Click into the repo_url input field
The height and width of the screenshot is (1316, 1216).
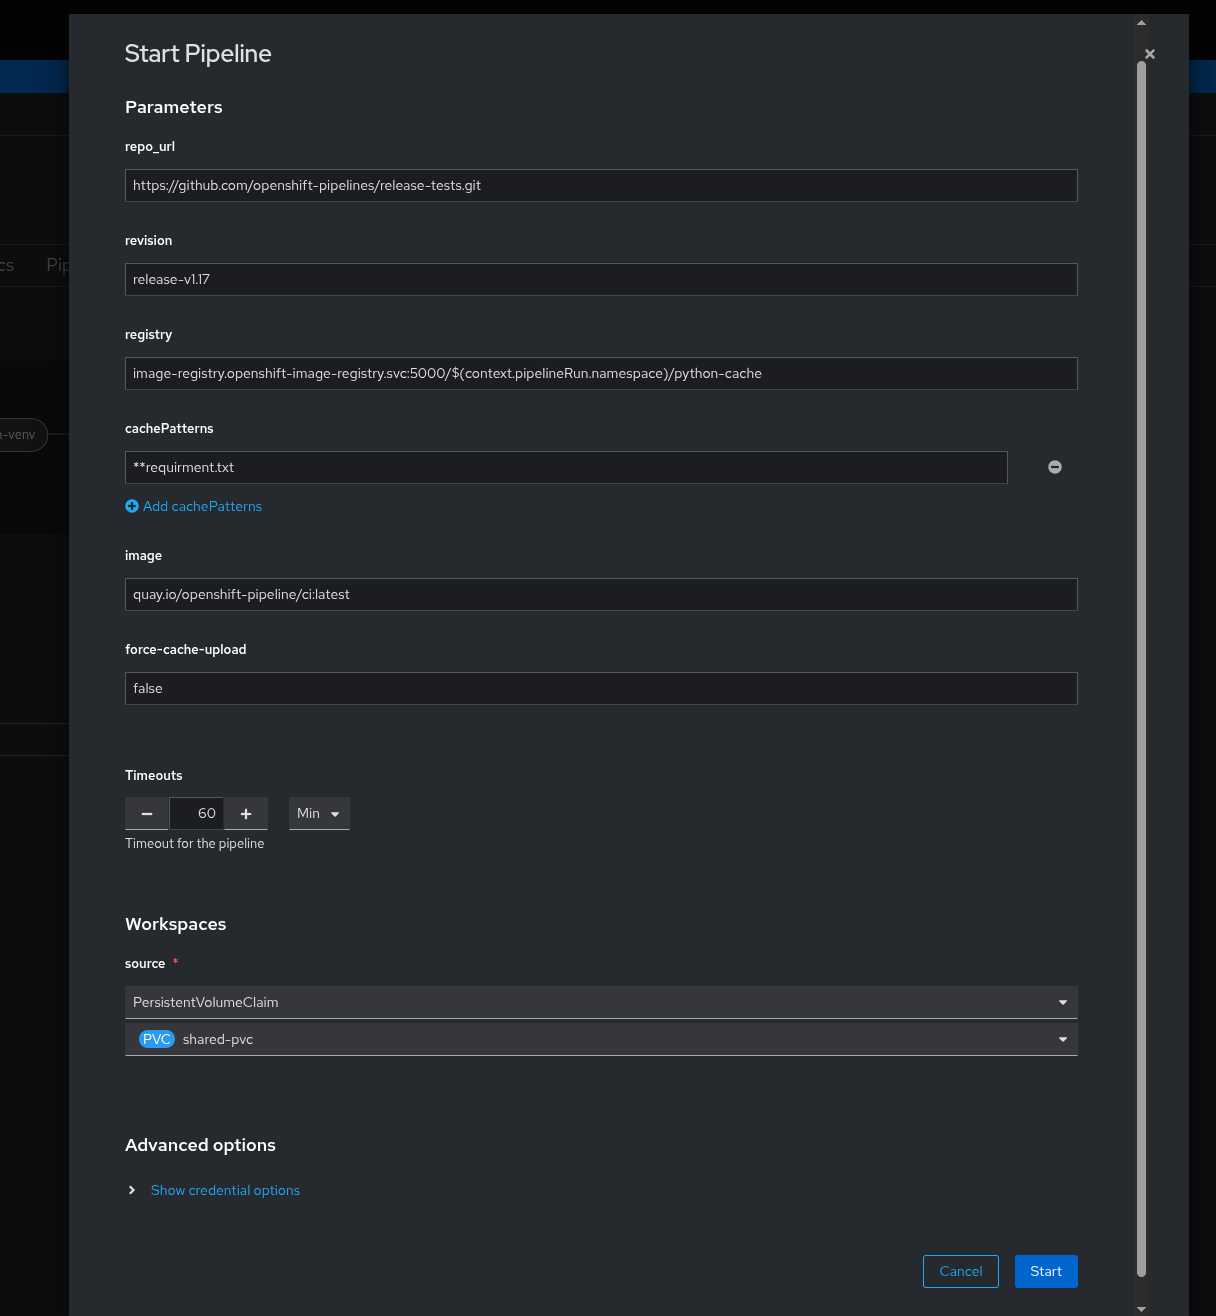[601, 185]
